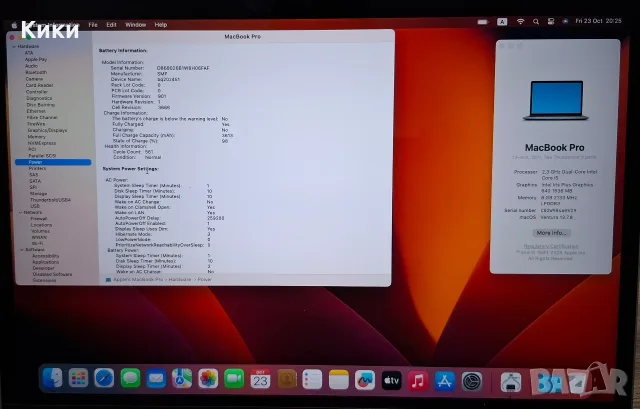The height and width of the screenshot is (409, 640).
Task: Open the Window menu
Action: tap(136, 25)
